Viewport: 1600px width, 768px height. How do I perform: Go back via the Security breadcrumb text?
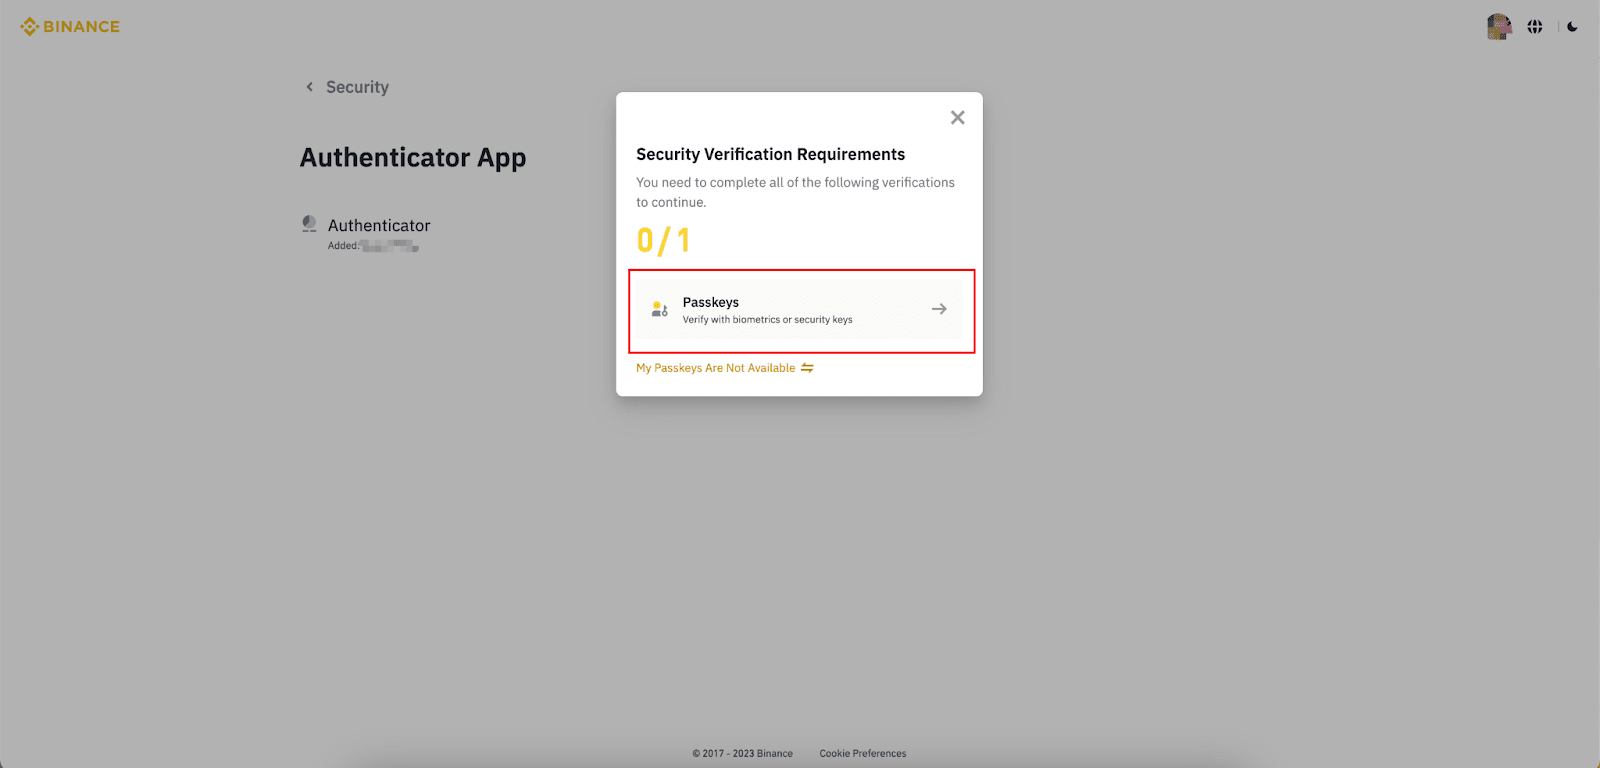coord(357,87)
